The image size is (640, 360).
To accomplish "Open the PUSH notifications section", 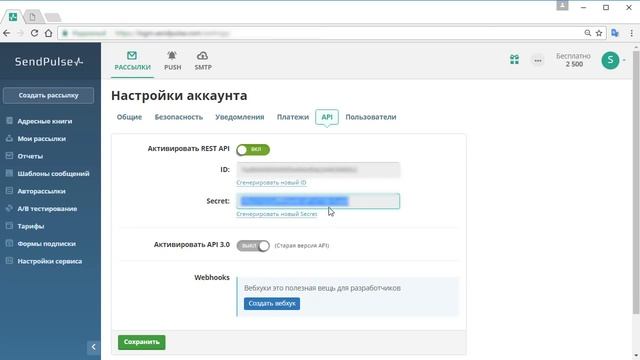I will 172,61.
